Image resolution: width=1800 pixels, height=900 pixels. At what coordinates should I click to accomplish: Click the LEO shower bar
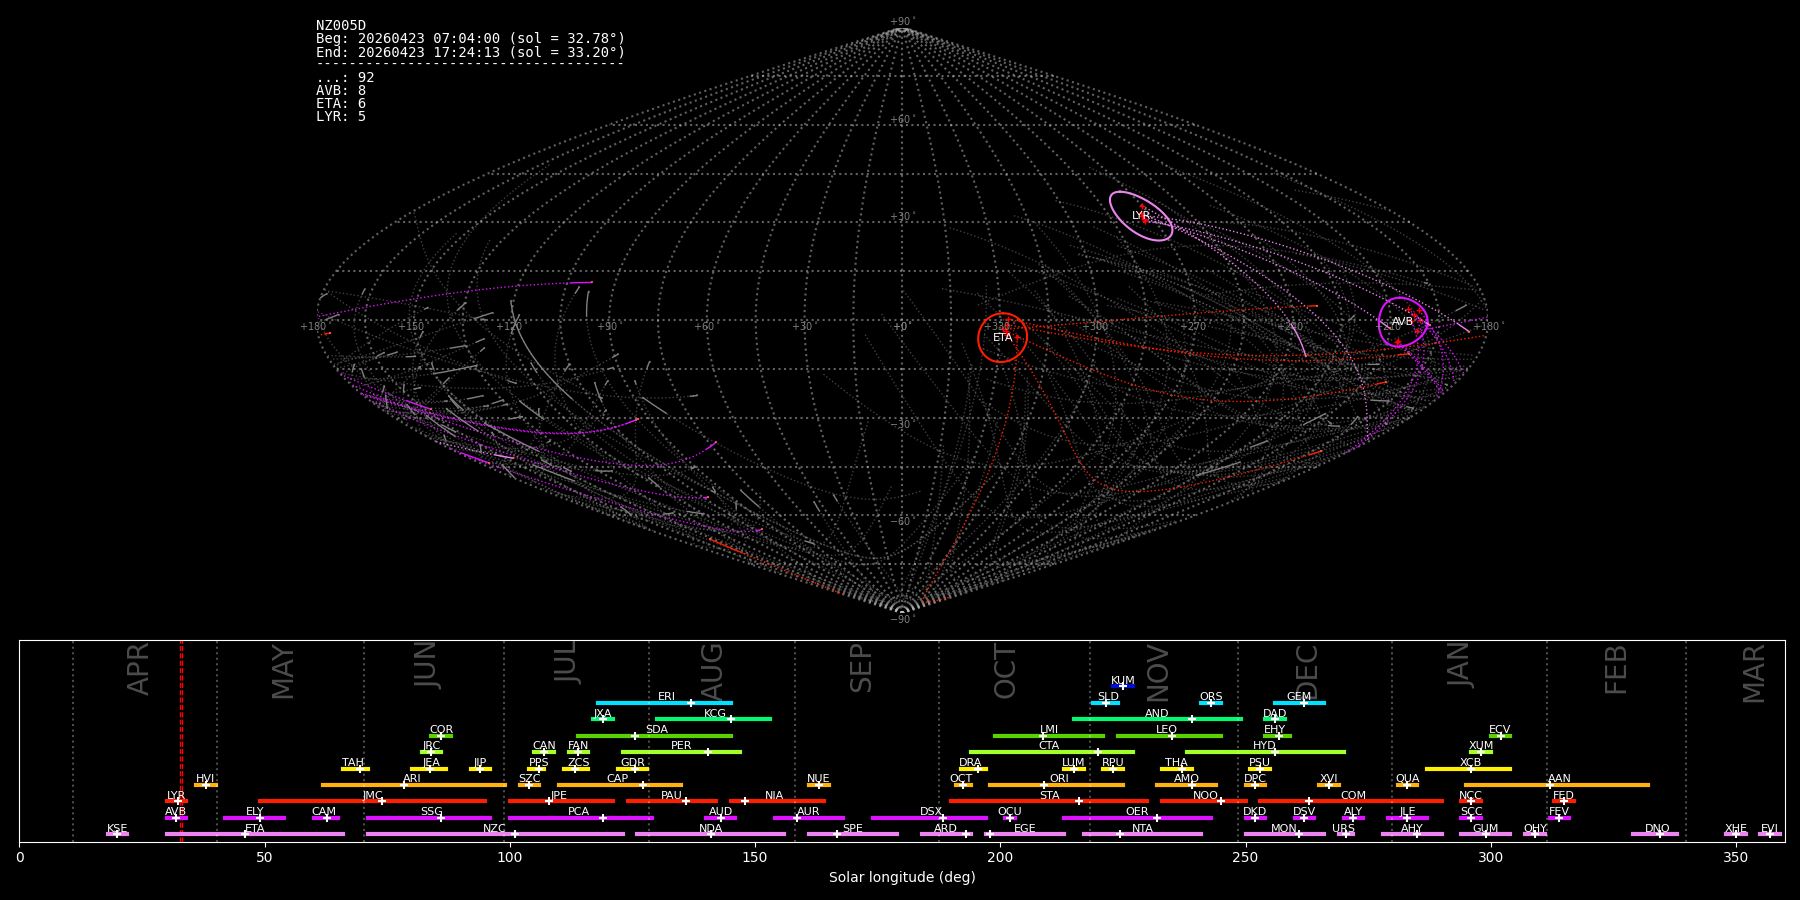click(1169, 736)
